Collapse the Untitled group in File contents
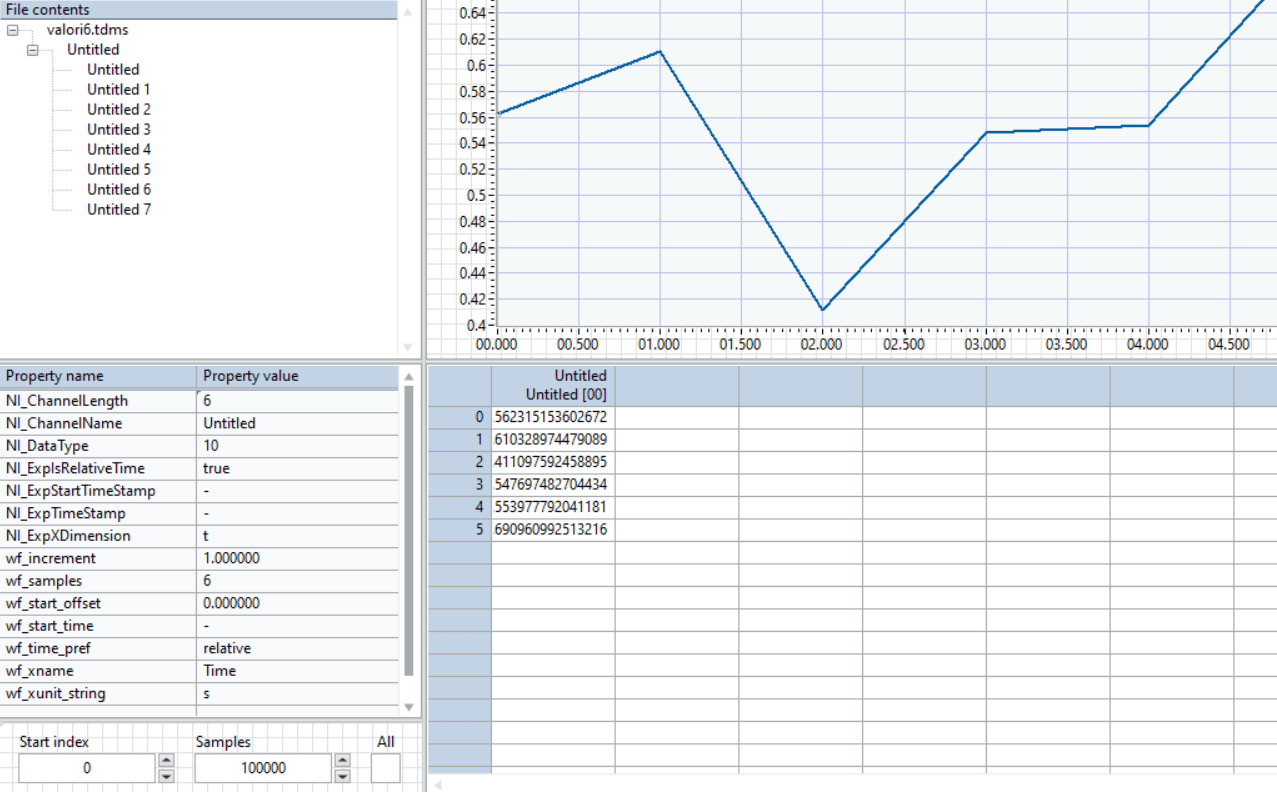The width and height of the screenshot is (1277, 792). [x=33, y=49]
